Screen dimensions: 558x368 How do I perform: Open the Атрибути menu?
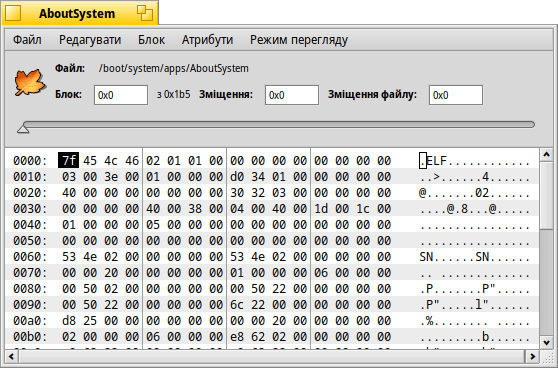207,40
